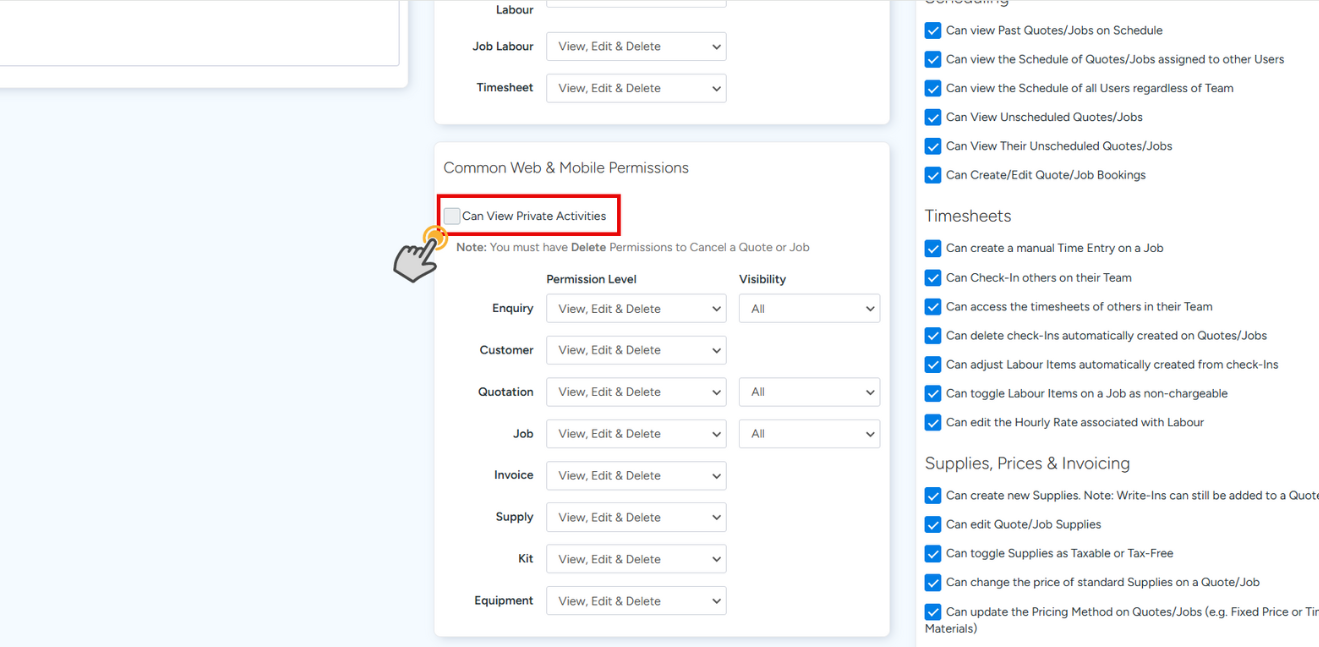Toggle Can toggle Supplies as Taxable checkbox
The image size is (1319, 647).
point(933,553)
